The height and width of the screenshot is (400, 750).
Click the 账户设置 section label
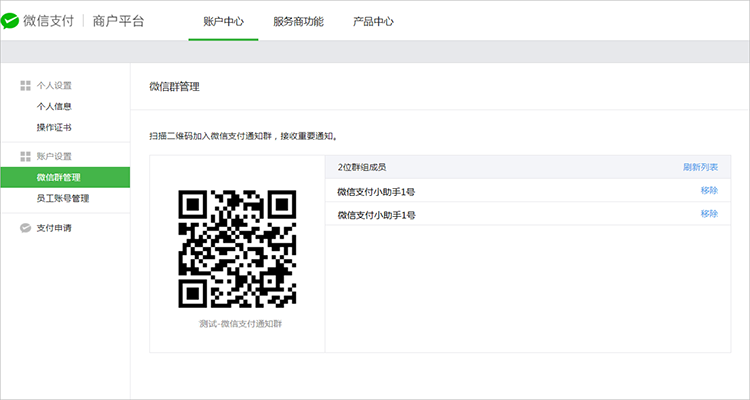(x=54, y=156)
